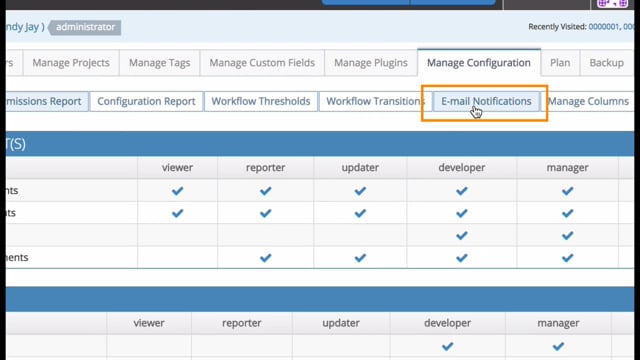Click reporter checkmark in the 'nents' row
The height and width of the screenshot is (360, 640).
[265, 258]
